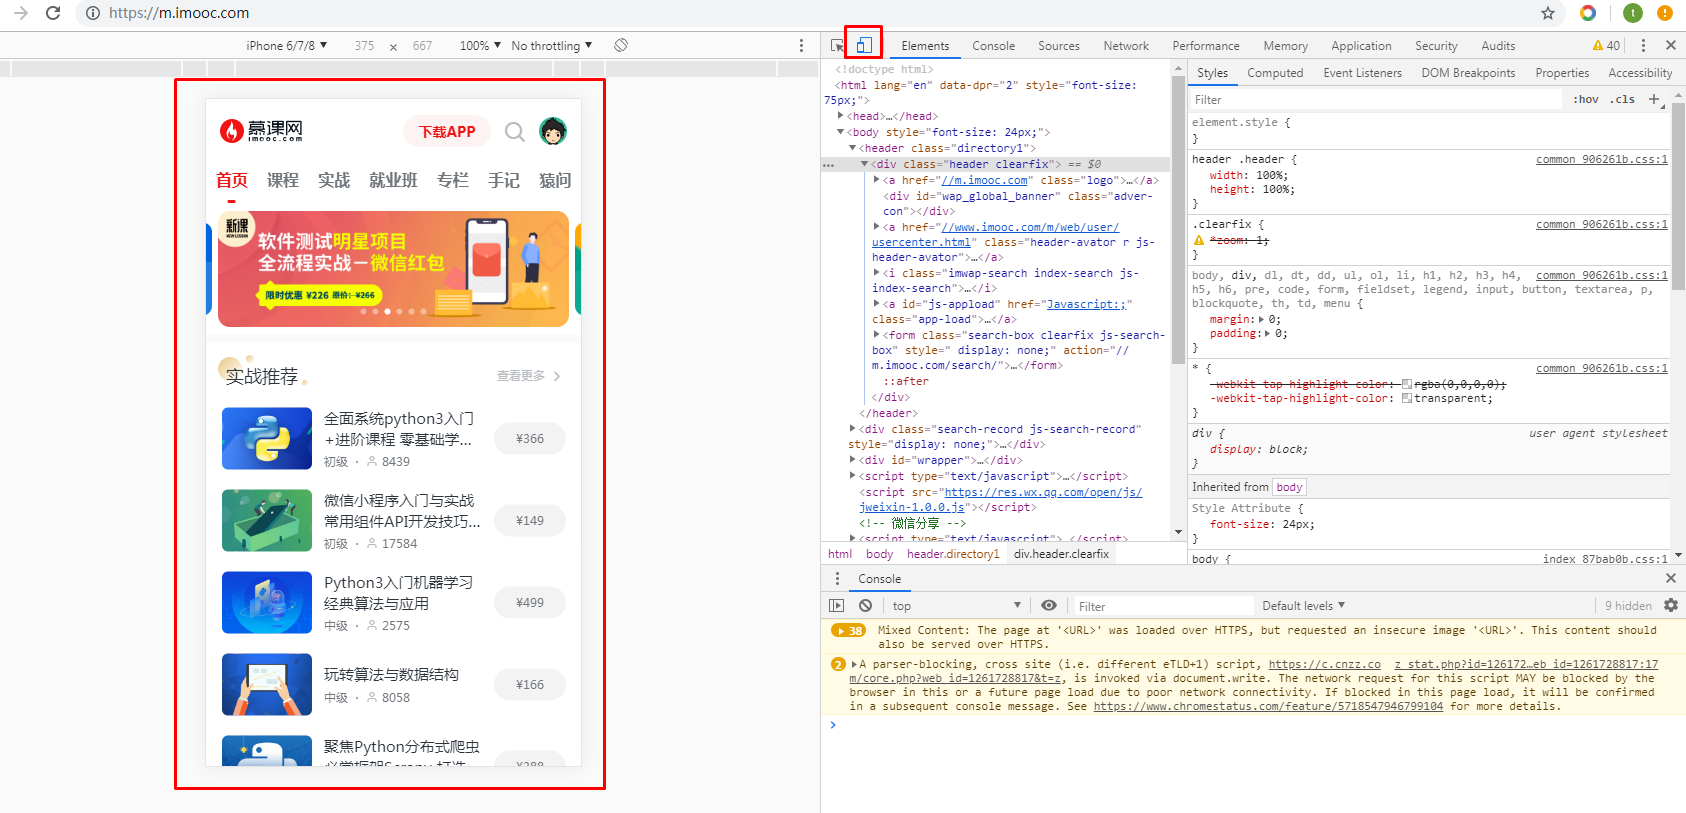Viewport: 1686px width, 813px height.
Task: Click the imooc logo
Action: point(261,131)
